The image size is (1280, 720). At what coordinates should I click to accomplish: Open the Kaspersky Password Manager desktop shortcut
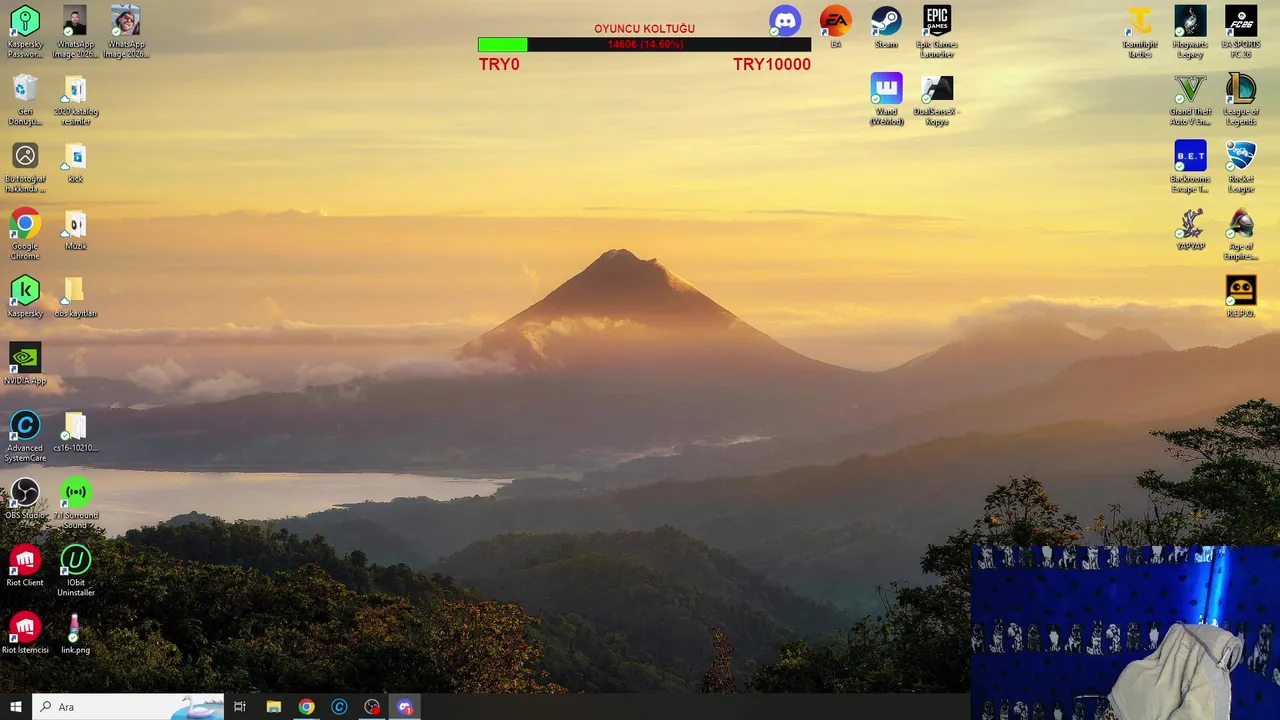tap(25, 31)
